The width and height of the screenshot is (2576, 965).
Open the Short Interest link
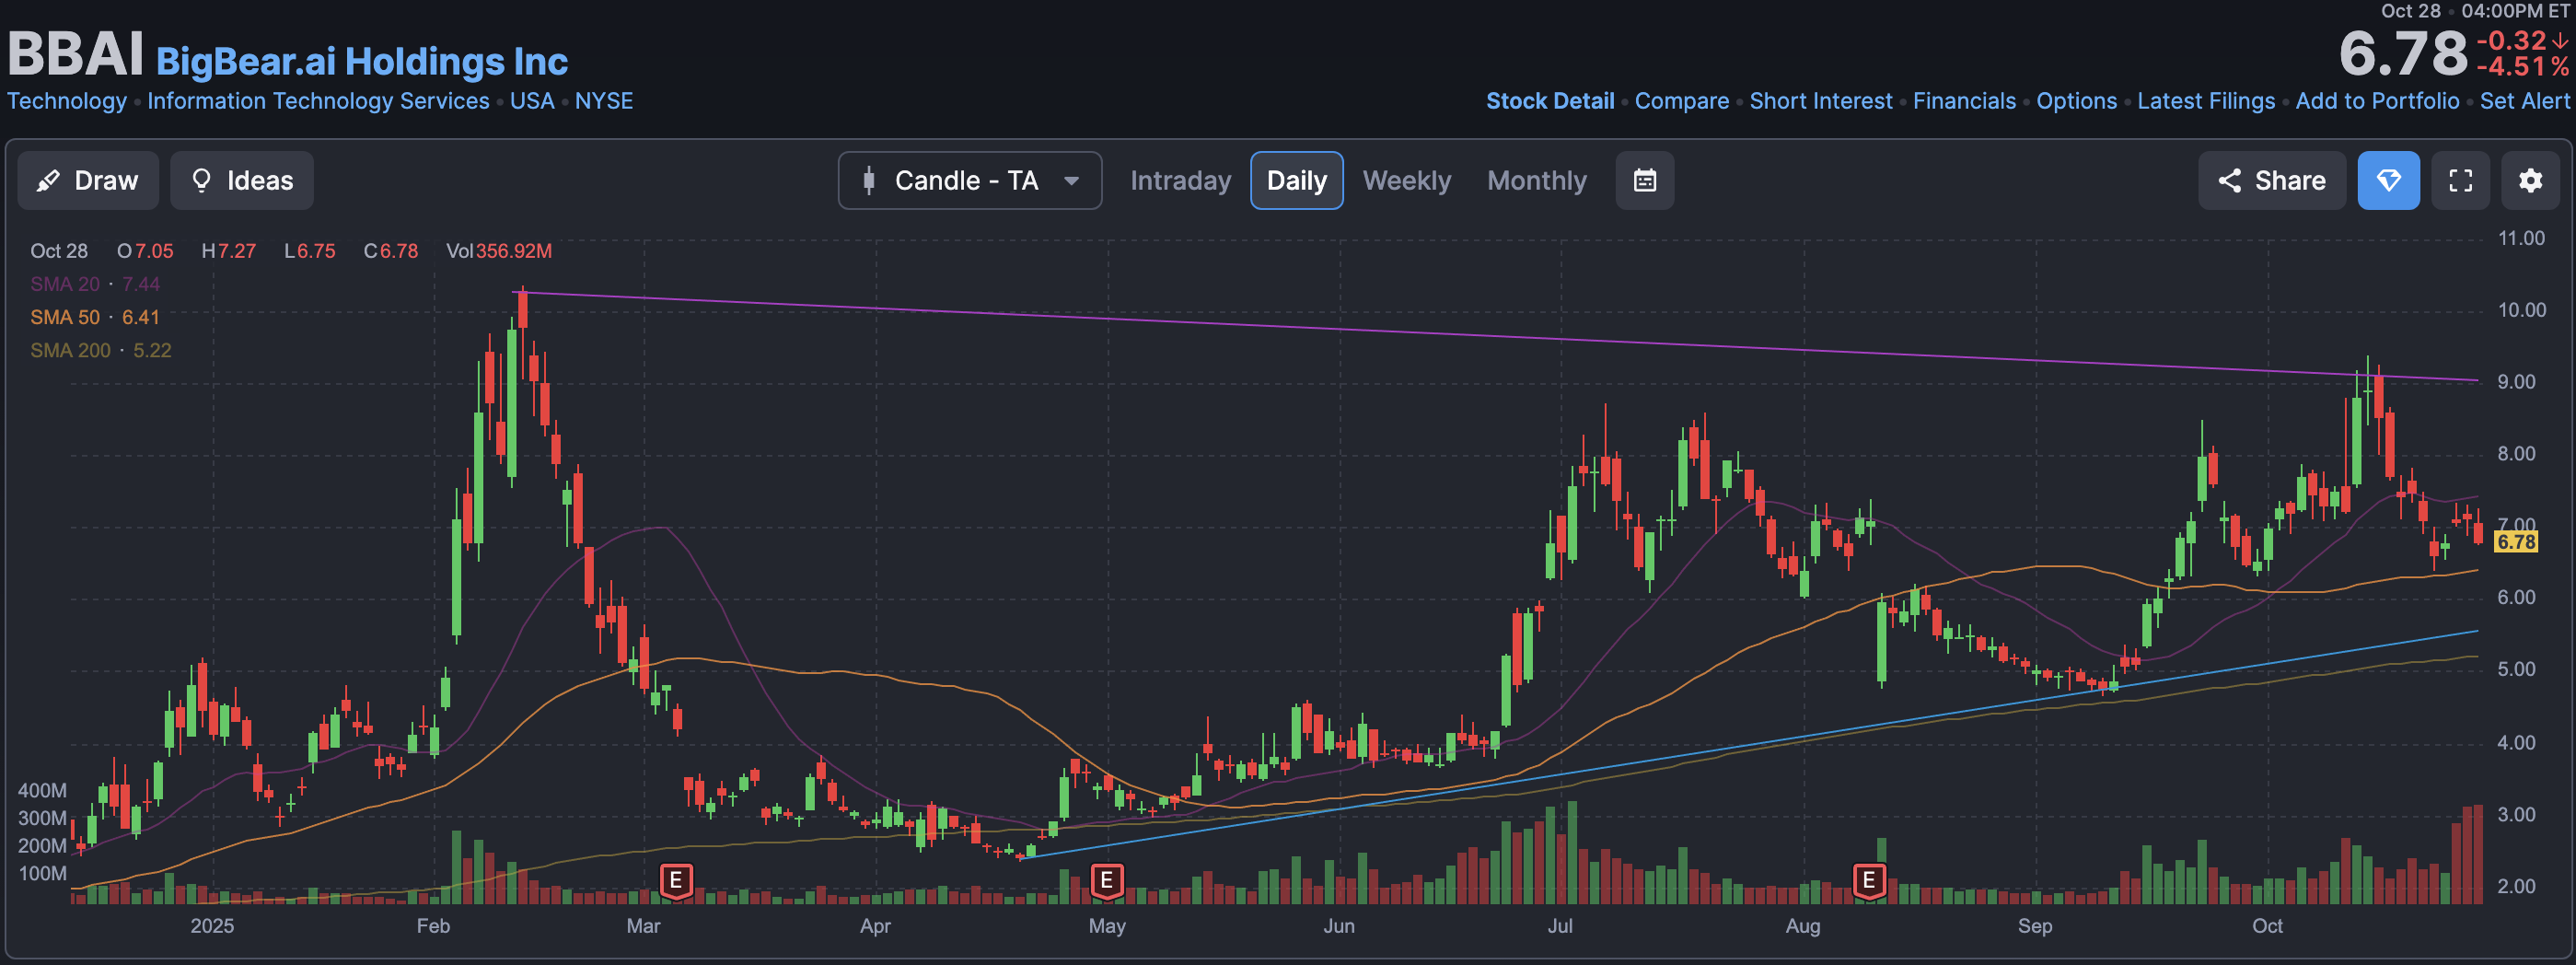(1820, 101)
